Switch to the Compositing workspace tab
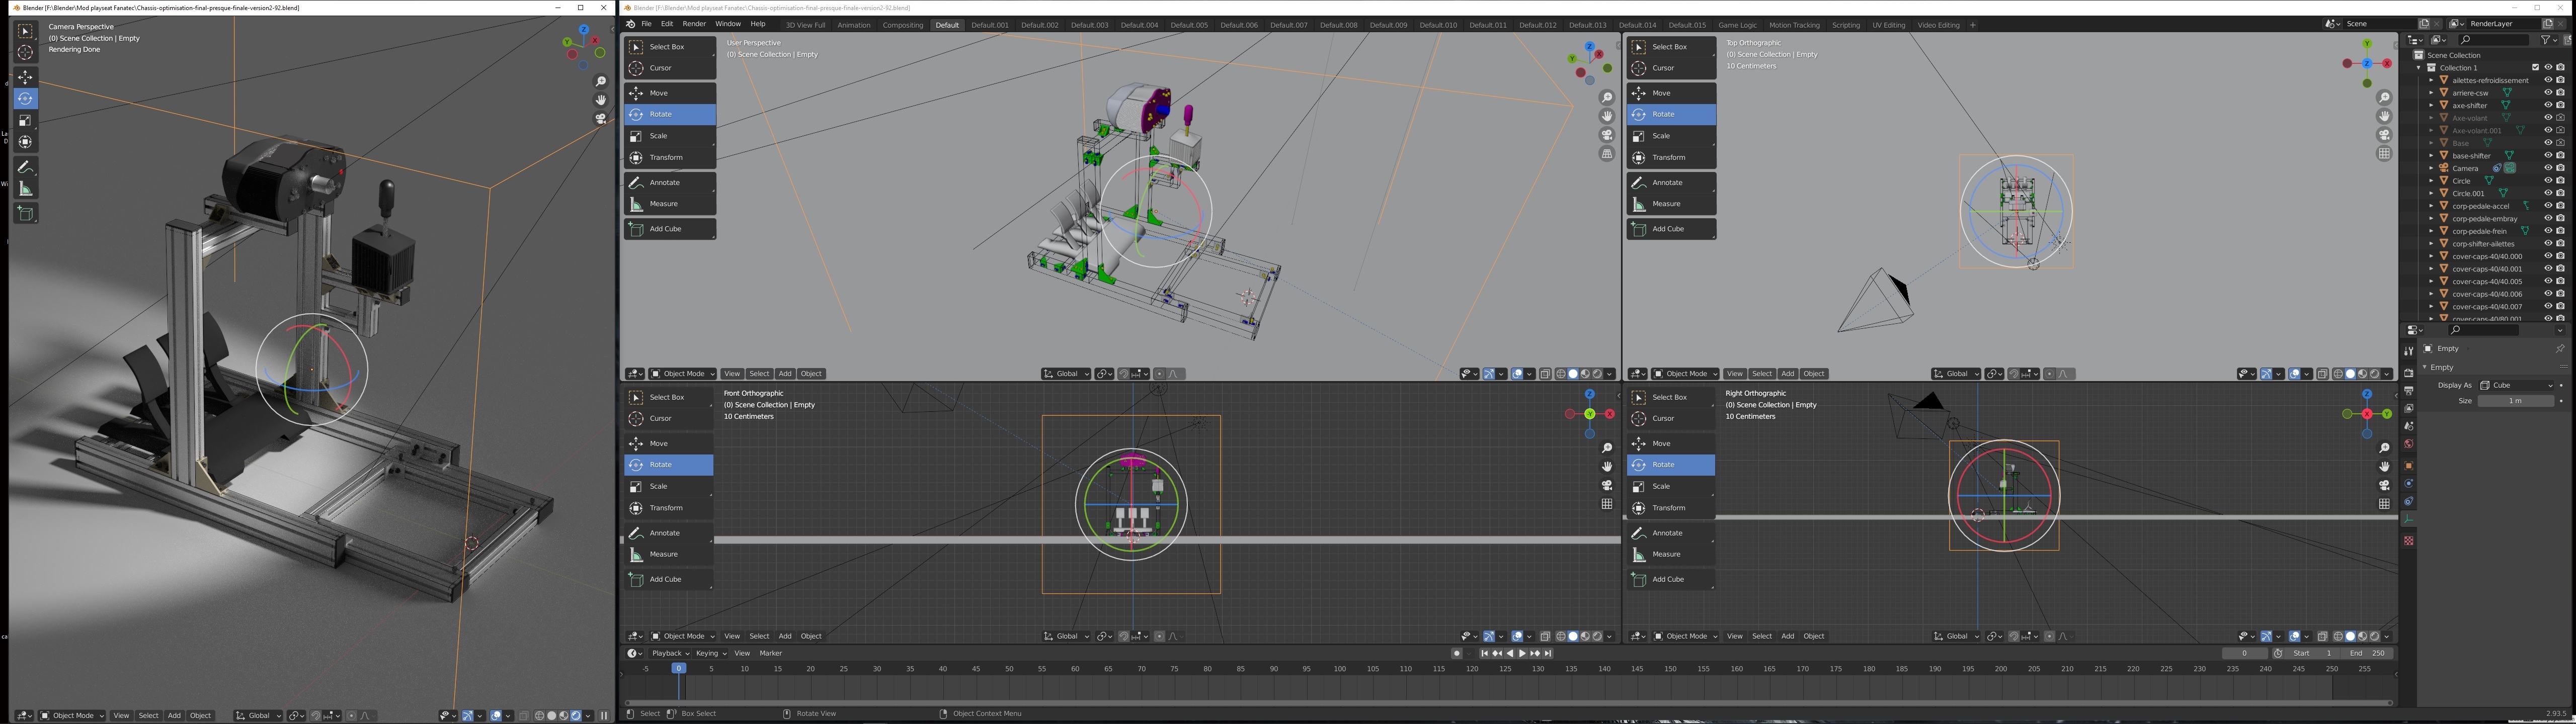The width and height of the screenshot is (2576, 724). [903, 25]
